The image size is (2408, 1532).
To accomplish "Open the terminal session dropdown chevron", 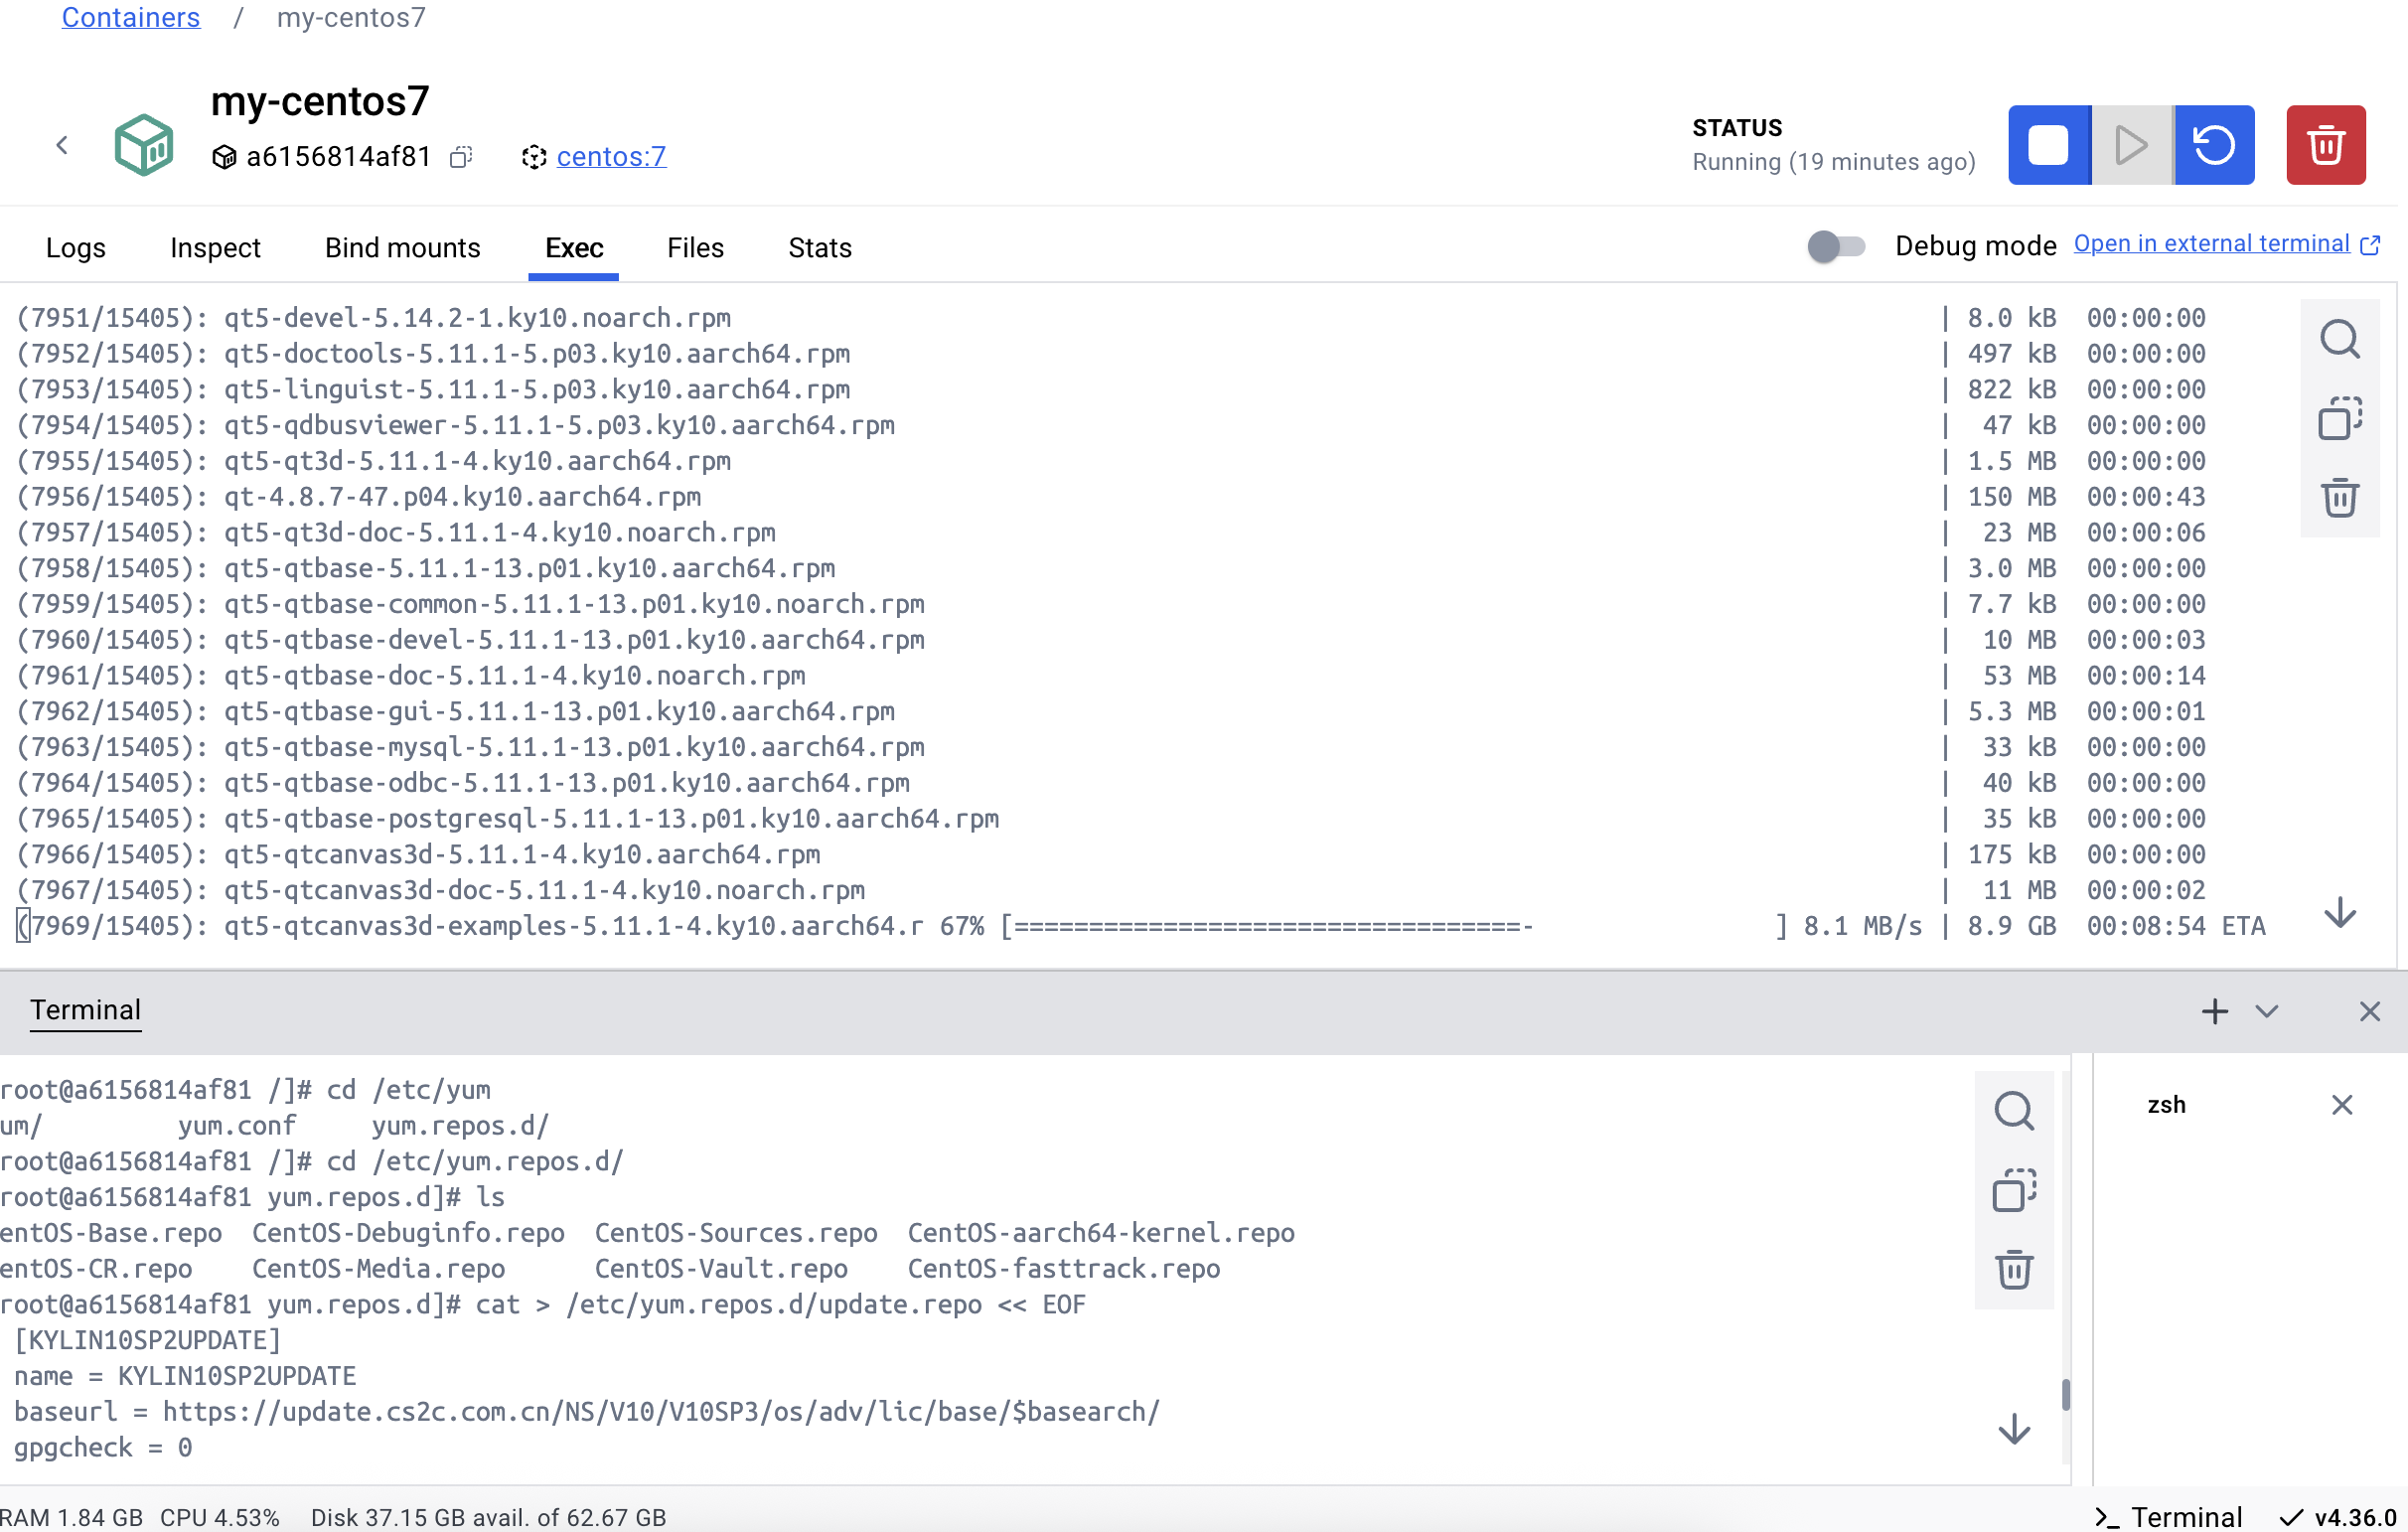I will click(2266, 1011).
